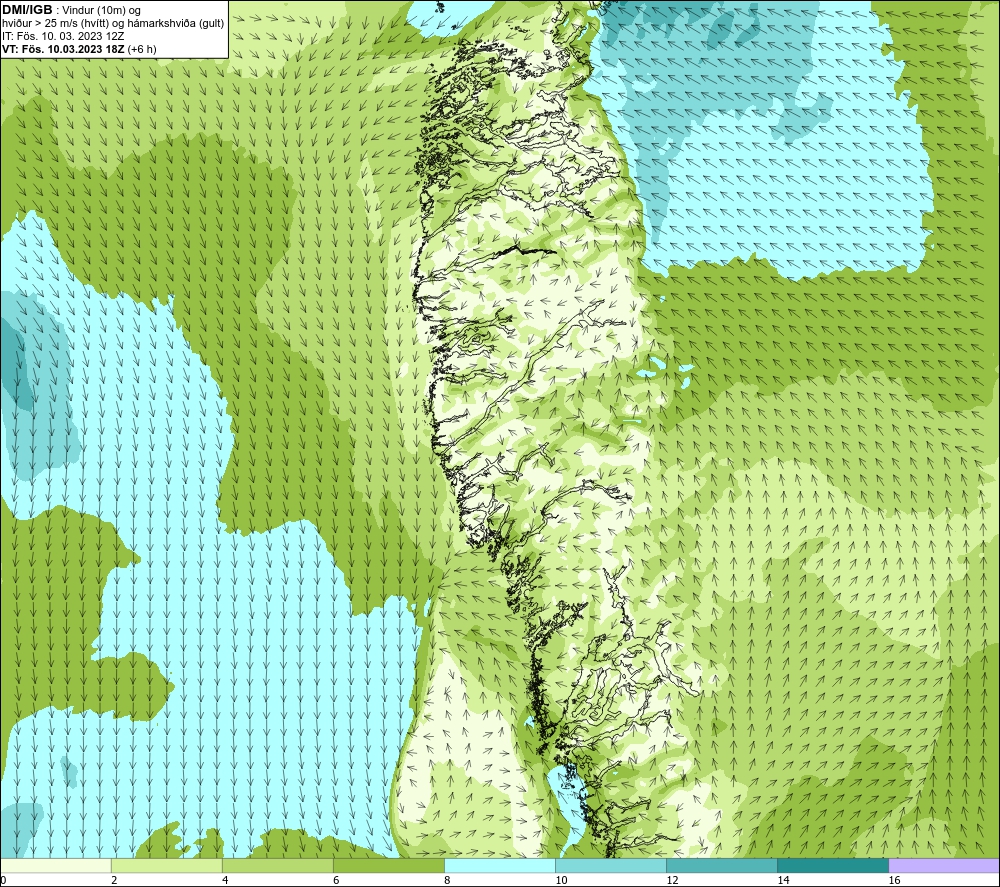This screenshot has width=1000, height=887.
Task: Pick the dark teal 14–16 m/s swatch
Action: pyautogui.click(x=832, y=865)
